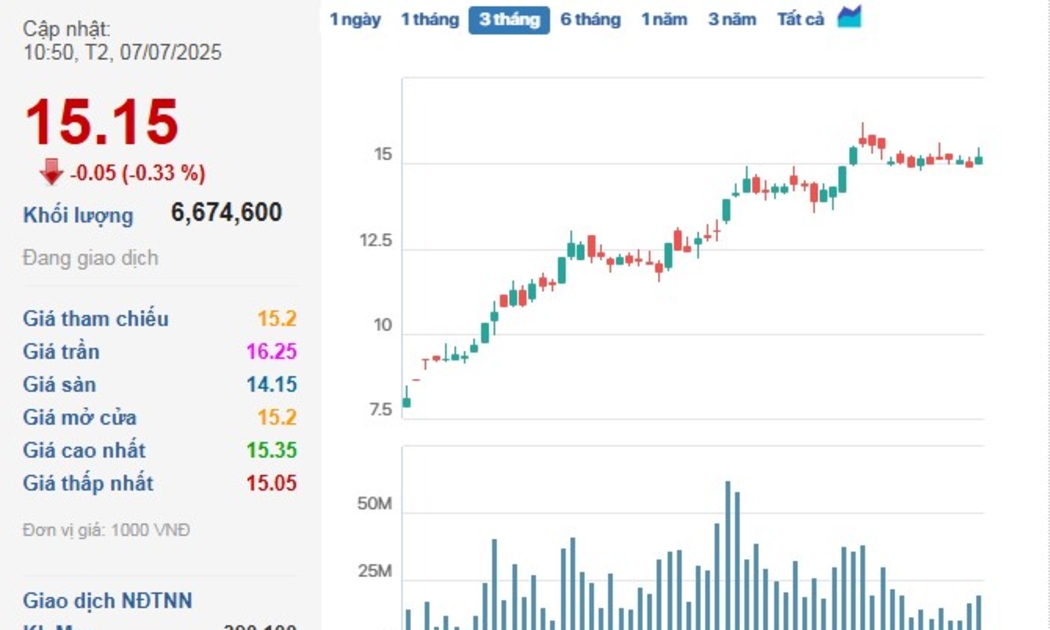Click the tallest bar in volume chart
Screen dimensions: 1050x630
(728, 555)
